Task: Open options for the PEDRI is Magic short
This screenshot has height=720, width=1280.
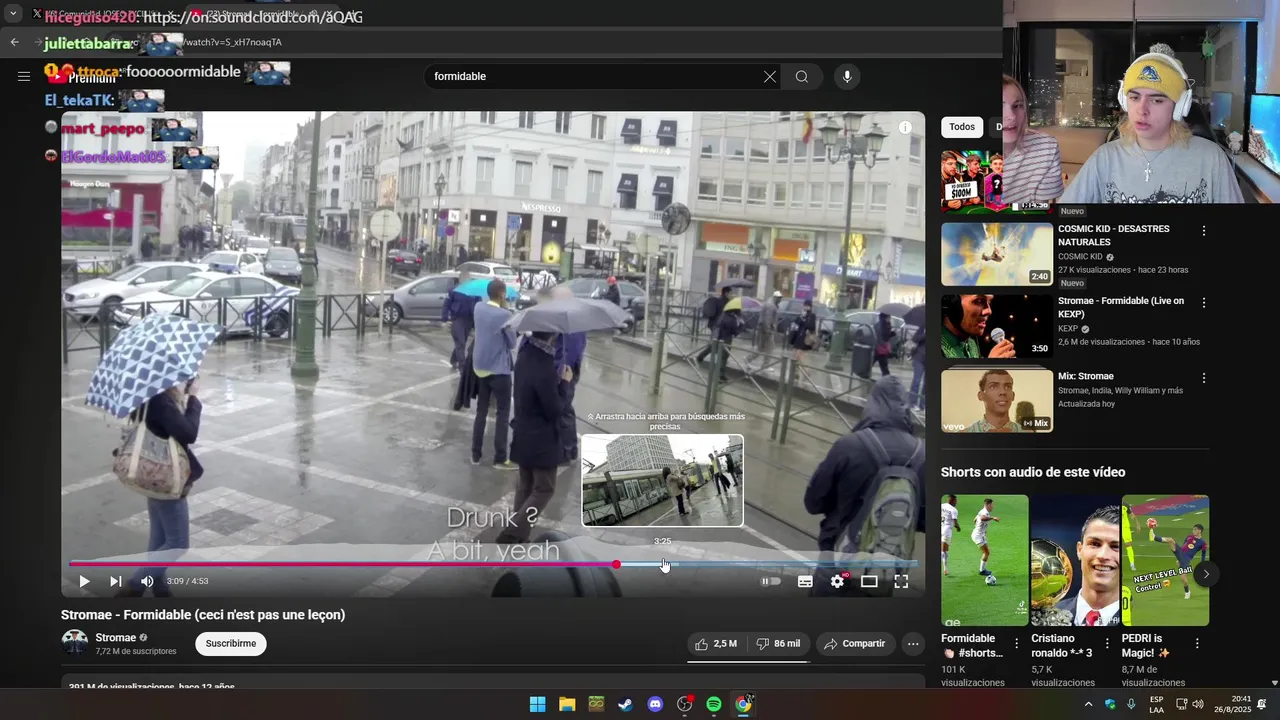Action: pyautogui.click(x=1197, y=644)
